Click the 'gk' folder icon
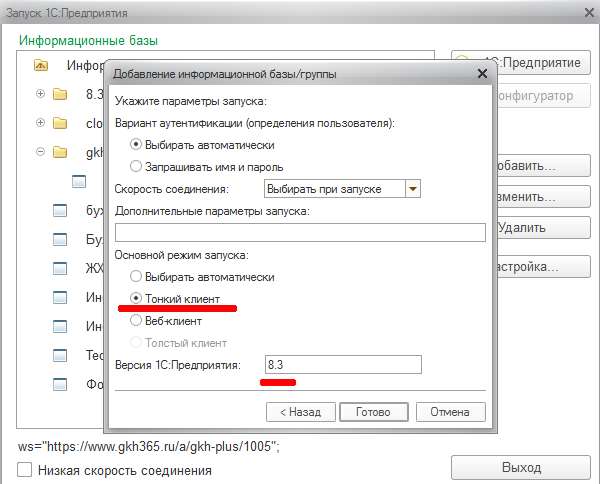This screenshot has width=600, height=484. (60, 152)
